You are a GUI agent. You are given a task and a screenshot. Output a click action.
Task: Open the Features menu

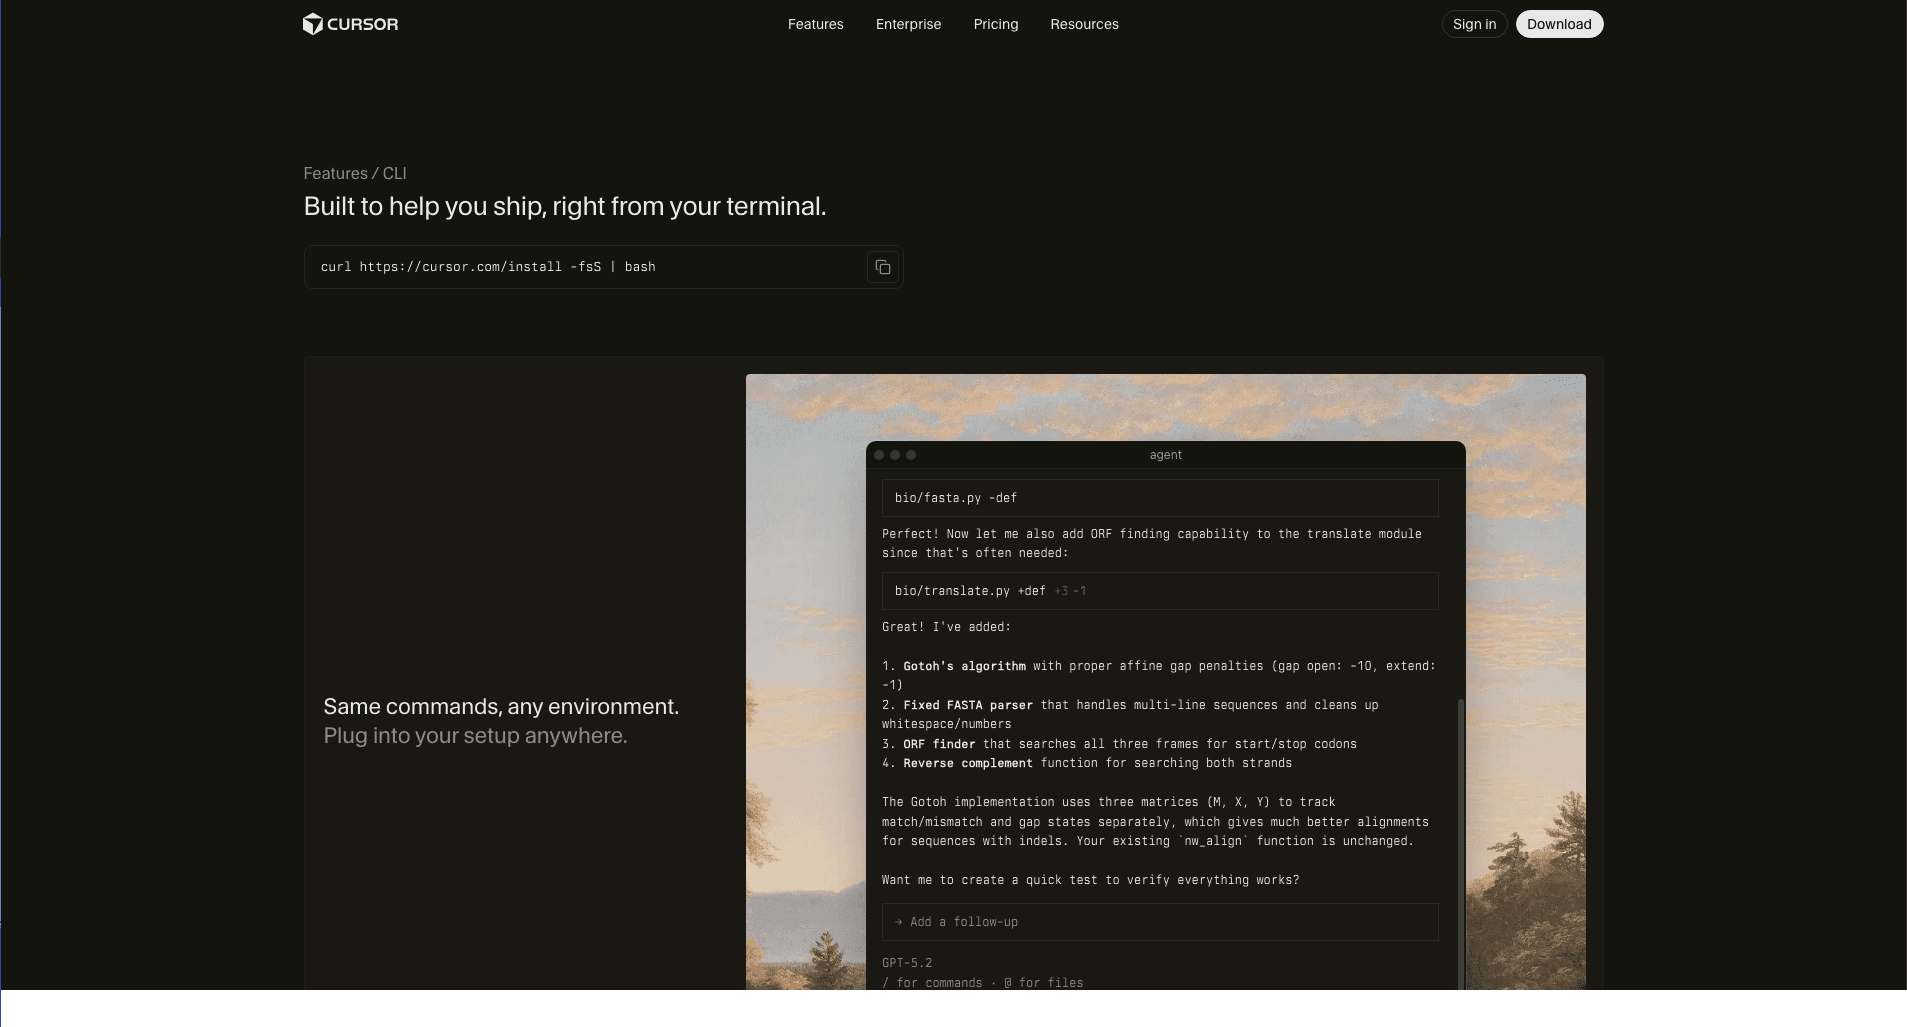tap(815, 24)
